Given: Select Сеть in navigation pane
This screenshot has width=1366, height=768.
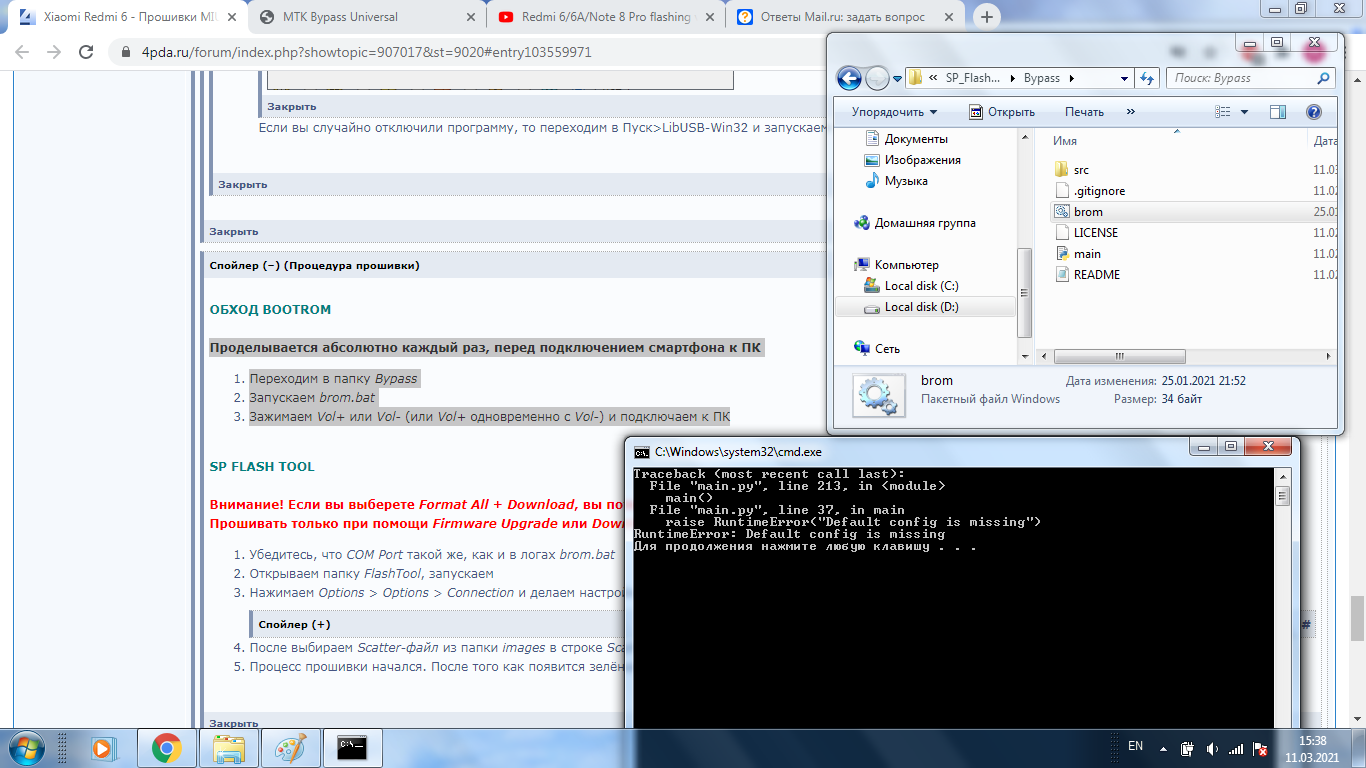Looking at the screenshot, I should pos(877,349).
